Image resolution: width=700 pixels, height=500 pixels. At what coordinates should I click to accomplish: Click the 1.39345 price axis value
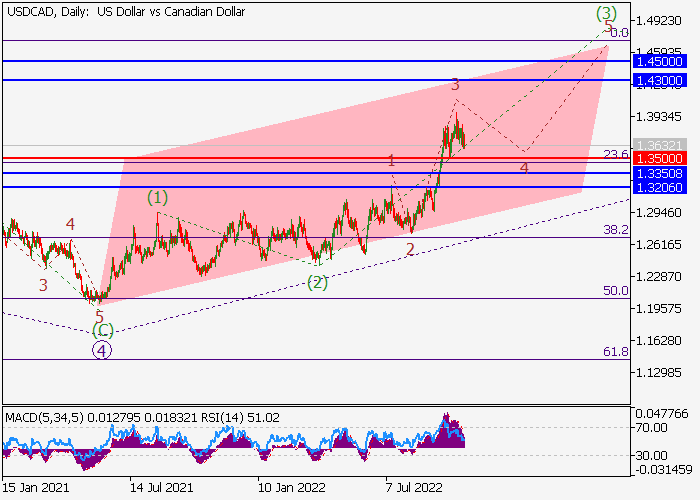click(x=659, y=117)
